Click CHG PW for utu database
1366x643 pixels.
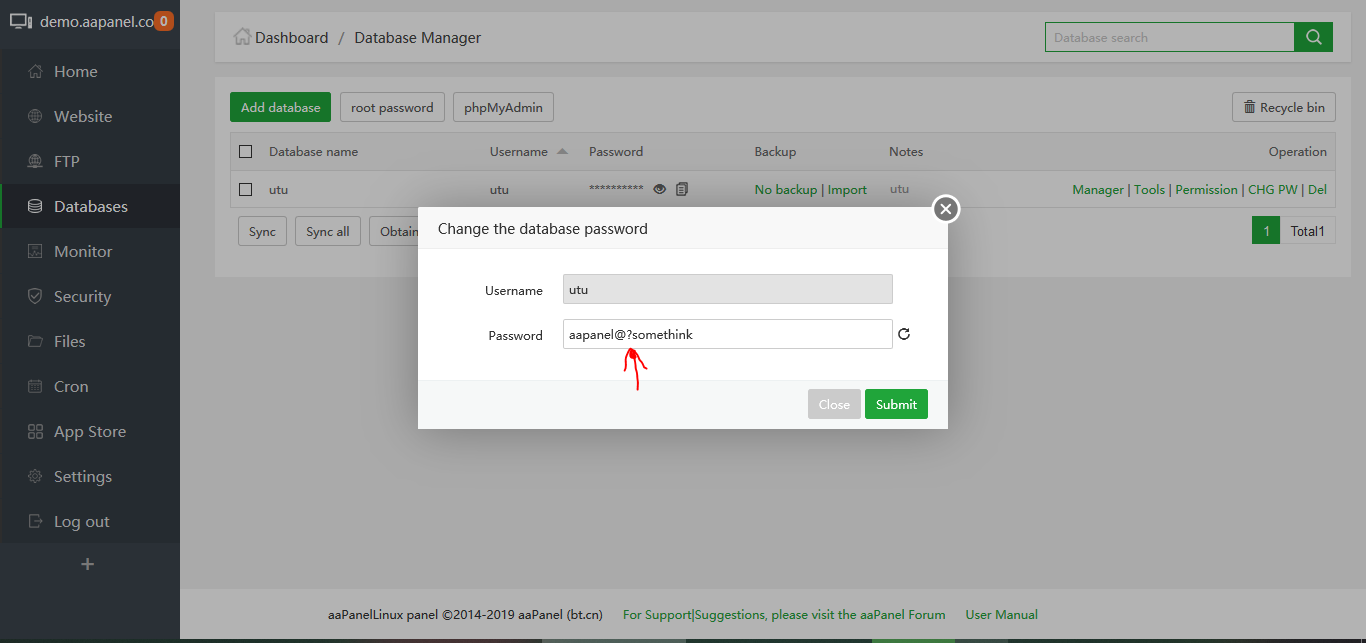(1272, 189)
